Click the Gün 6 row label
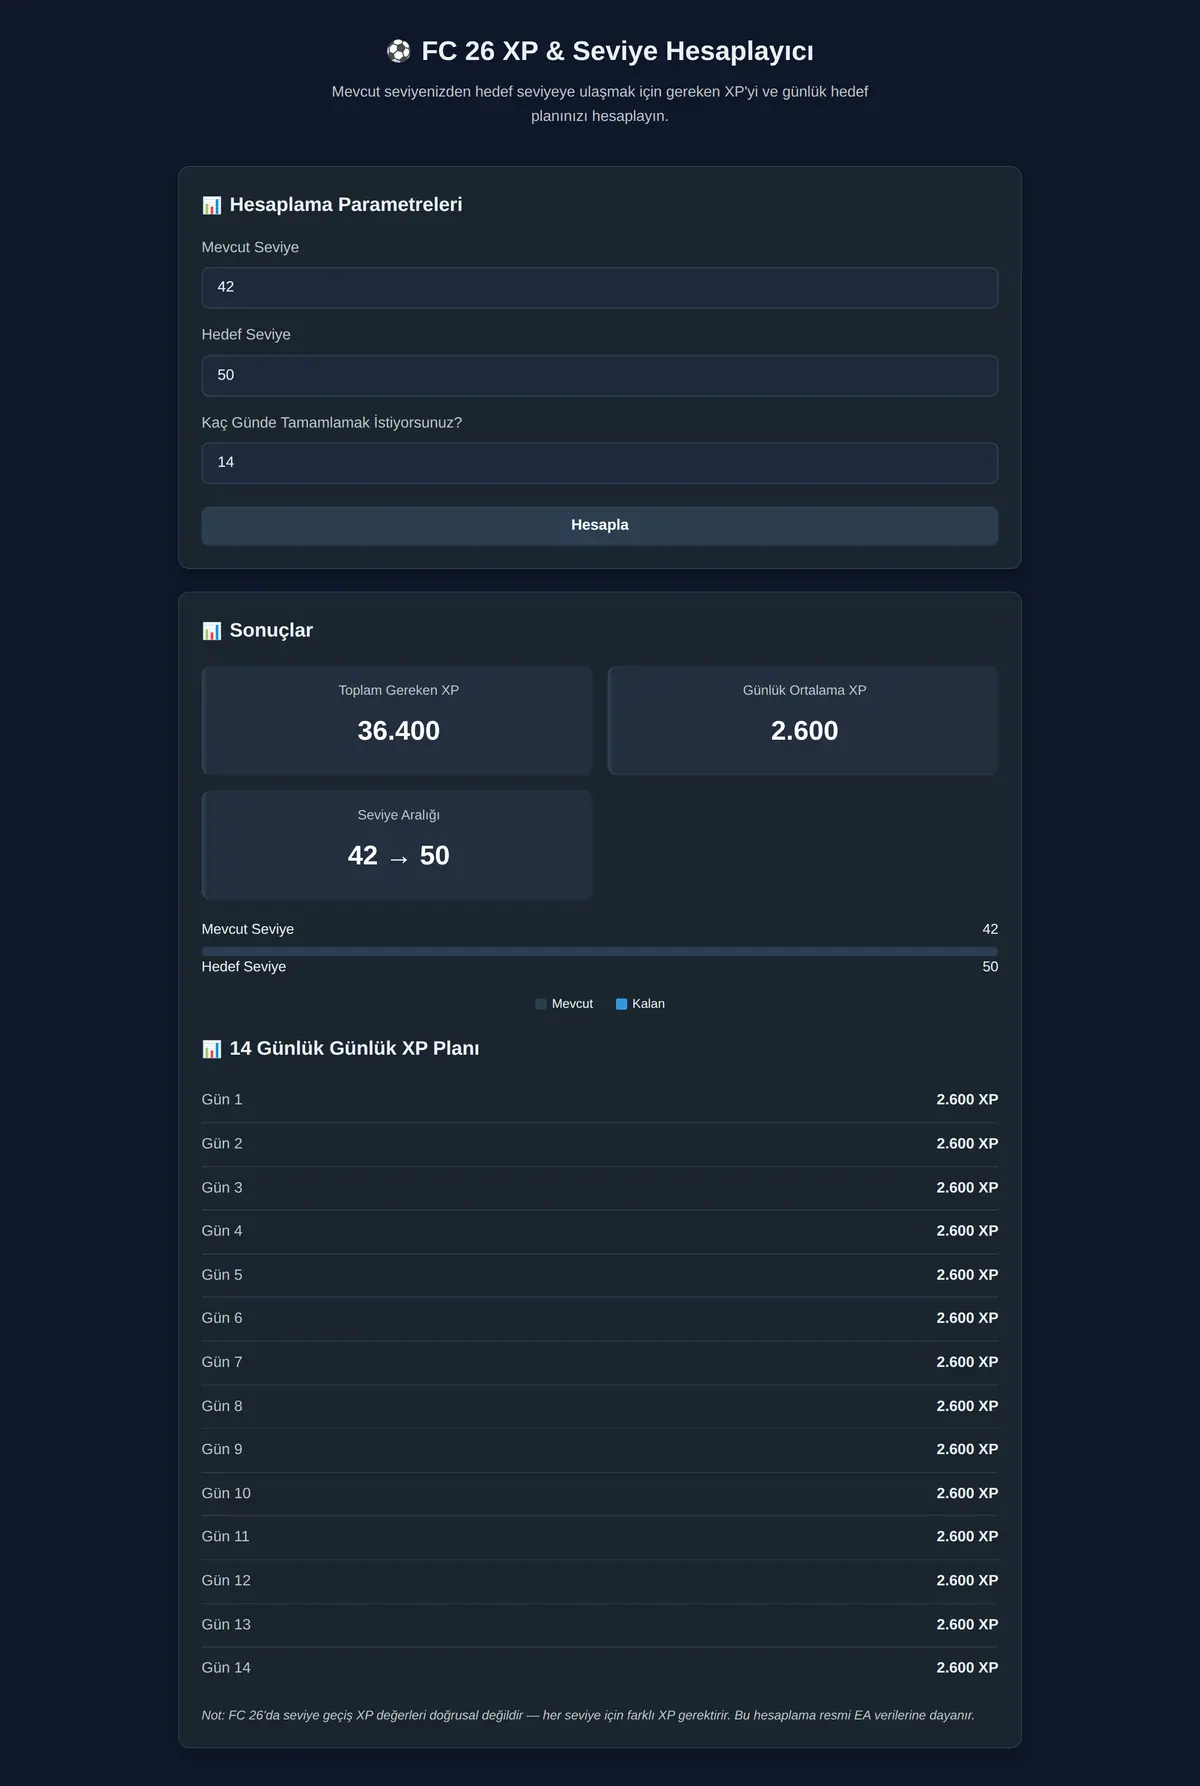 pyautogui.click(x=222, y=1318)
